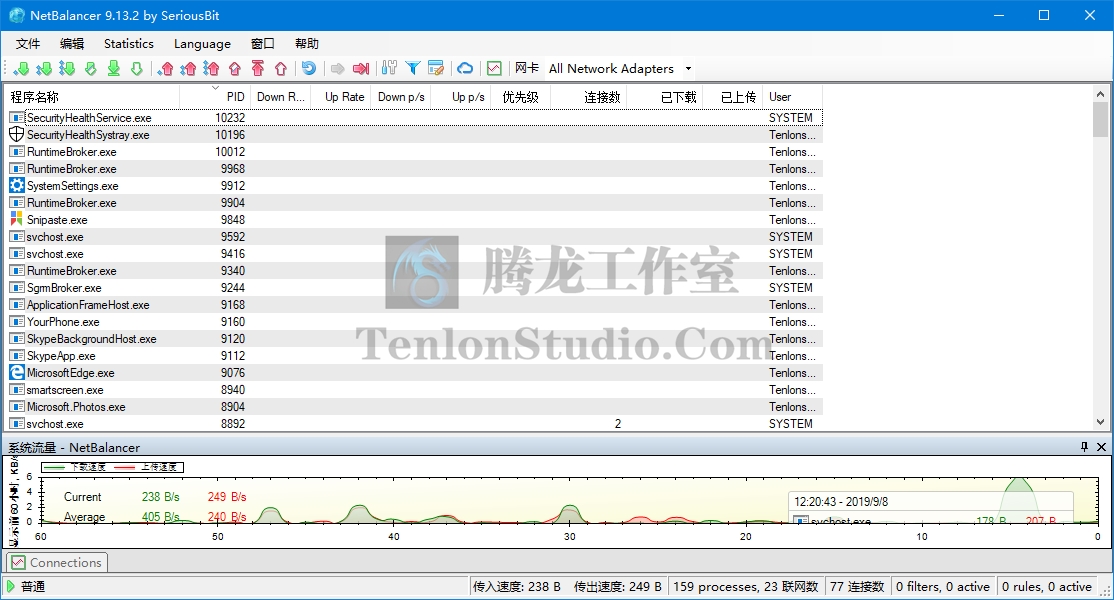Open settings via the wrench tools icon
The width and height of the screenshot is (1114, 600).
(x=389, y=68)
